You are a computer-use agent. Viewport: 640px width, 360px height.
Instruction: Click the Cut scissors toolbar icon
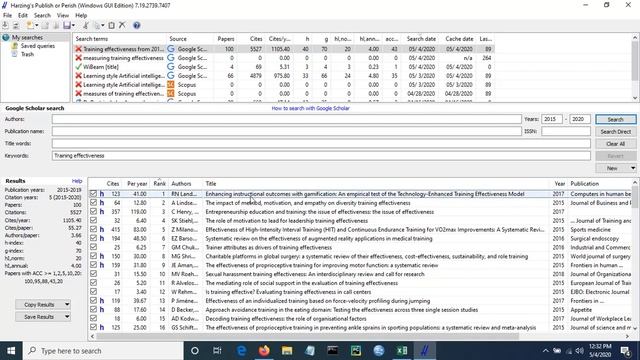pyautogui.click(x=85, y=25)
